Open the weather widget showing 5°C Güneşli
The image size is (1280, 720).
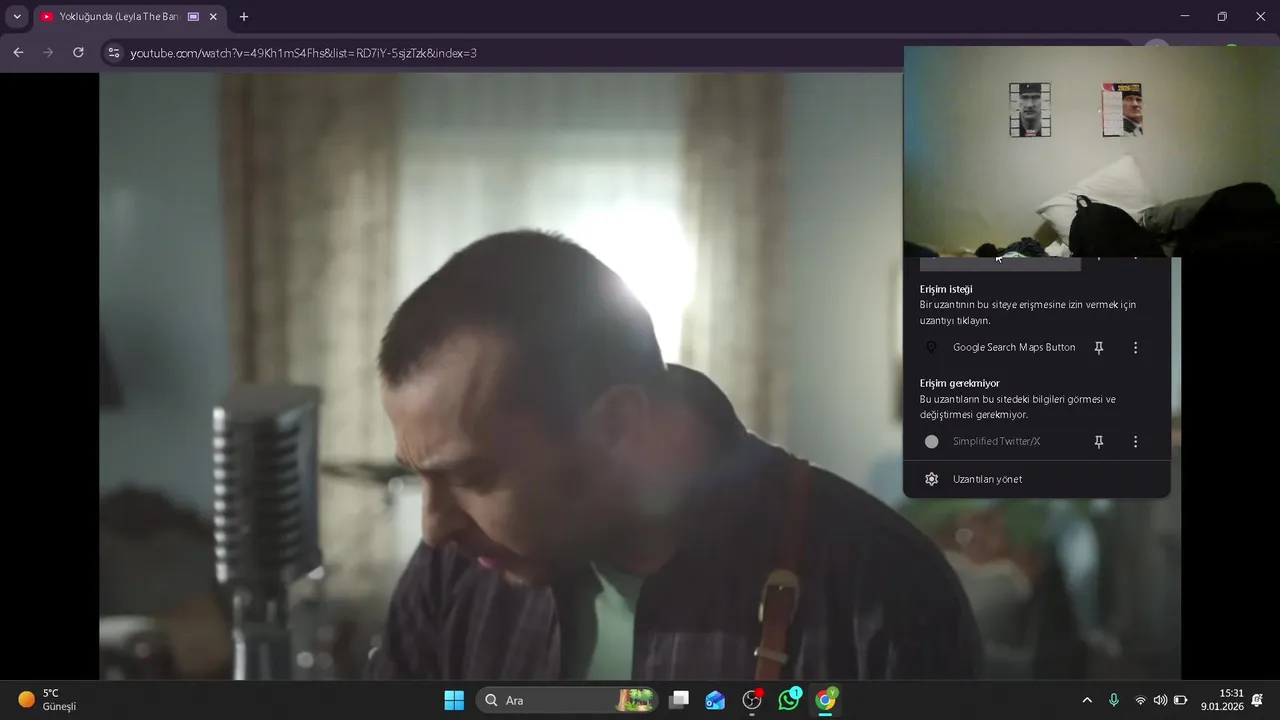click(x=48, y=700)
